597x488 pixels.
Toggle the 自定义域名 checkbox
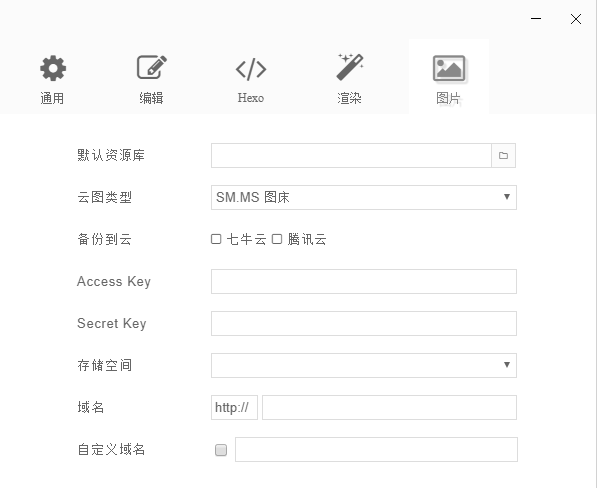[x=221, y=450]
